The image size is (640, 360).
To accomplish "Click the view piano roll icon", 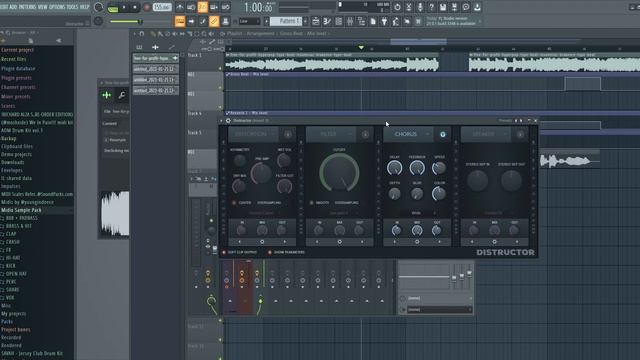I will 327,21.
